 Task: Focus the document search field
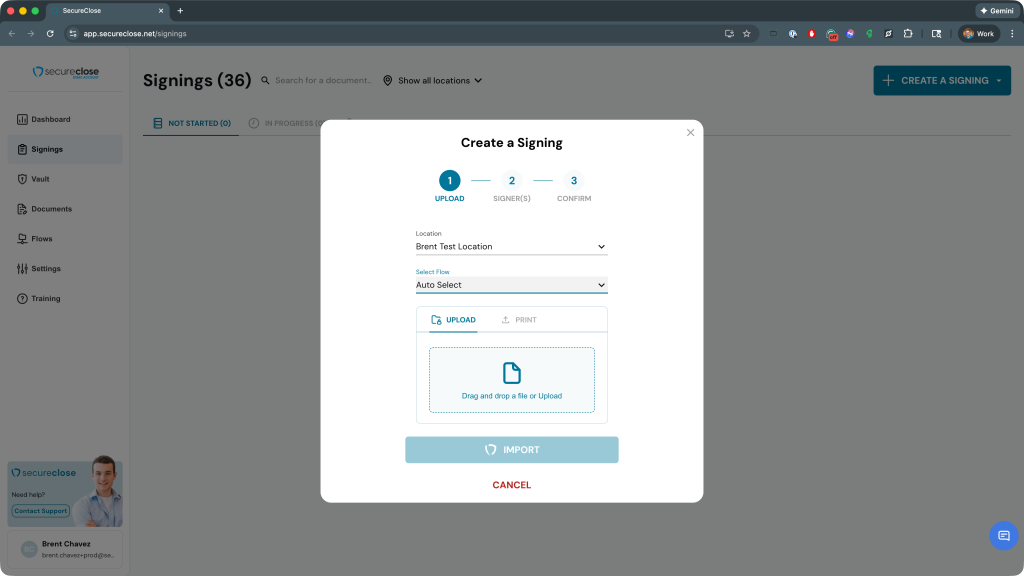pos(322,81)
